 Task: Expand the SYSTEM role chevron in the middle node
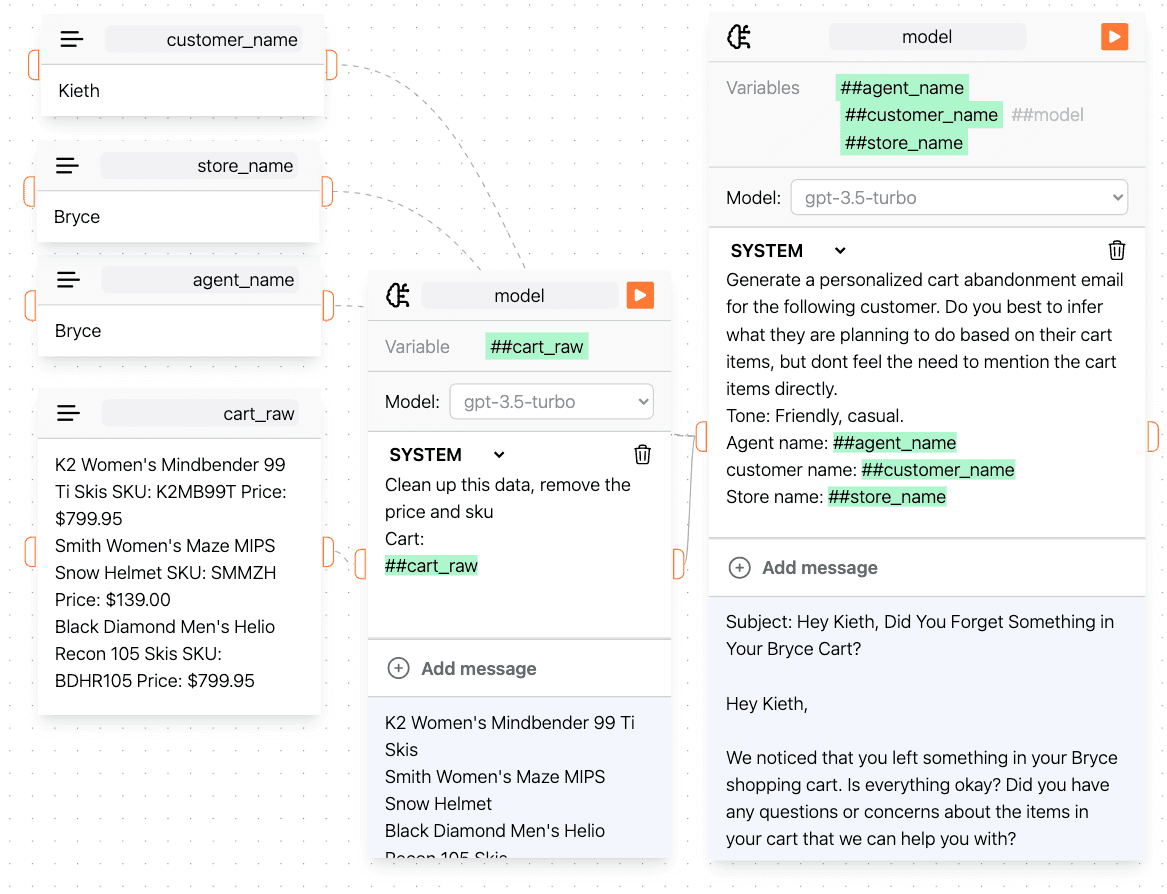coord(498,454)
